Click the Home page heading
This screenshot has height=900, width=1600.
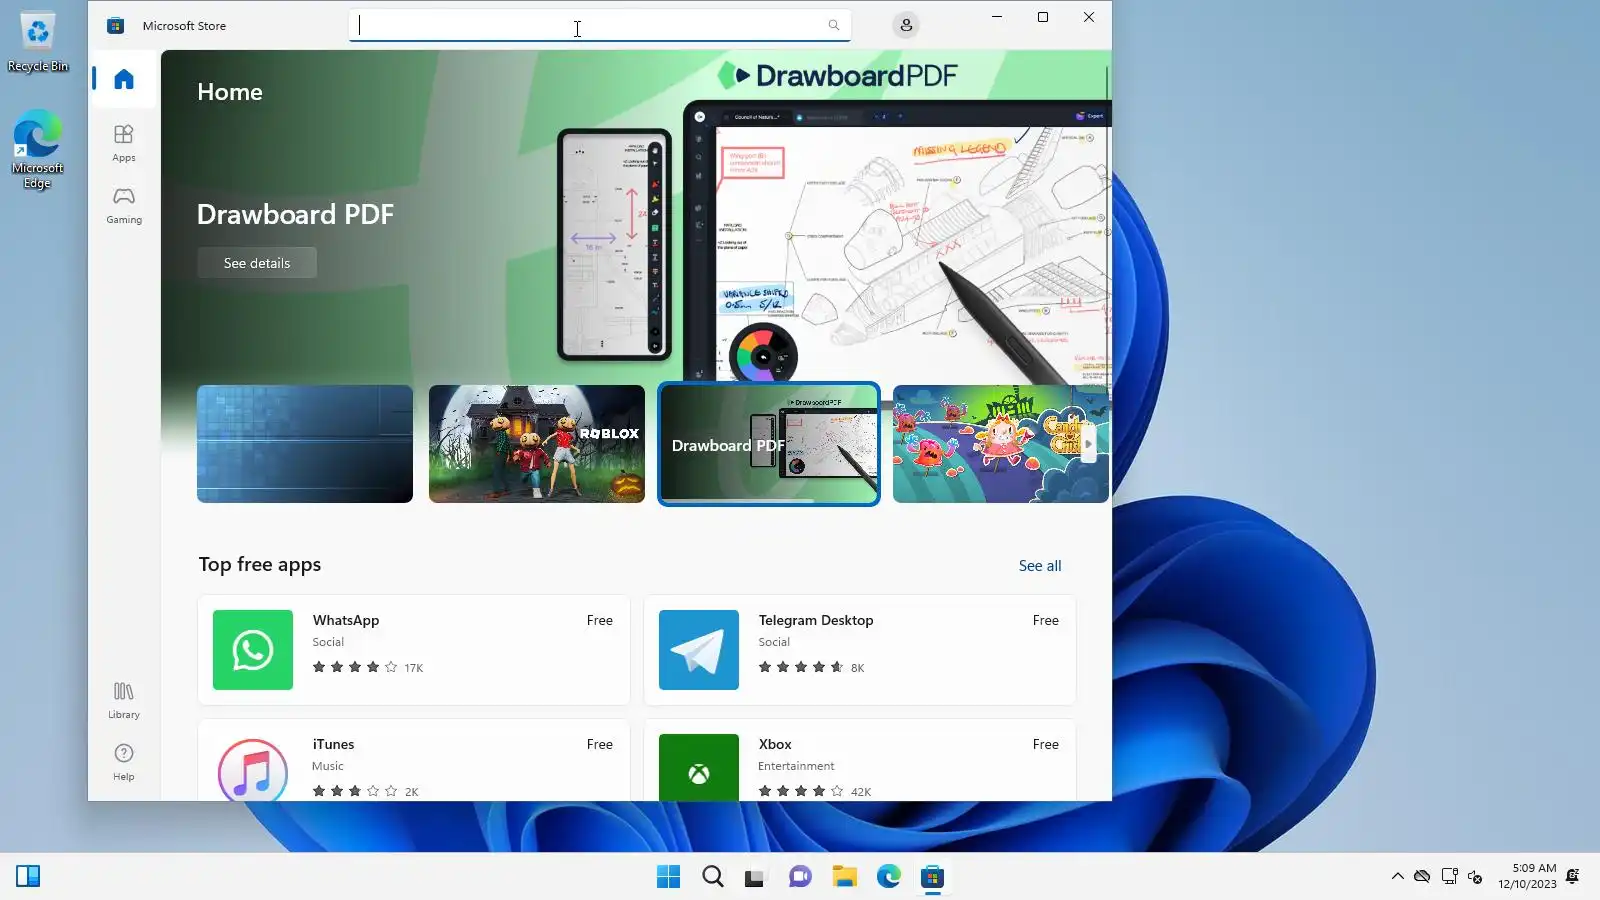point(230,92)
